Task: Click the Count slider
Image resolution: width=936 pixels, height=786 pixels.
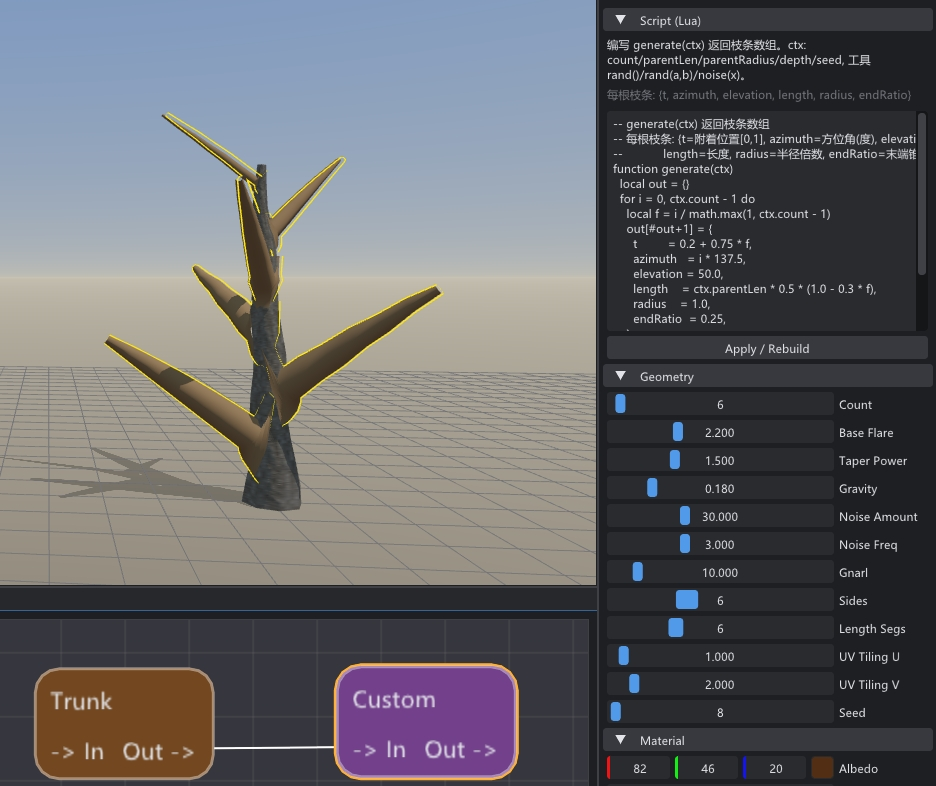Action: pyautogui.click(x=720, y=404)
